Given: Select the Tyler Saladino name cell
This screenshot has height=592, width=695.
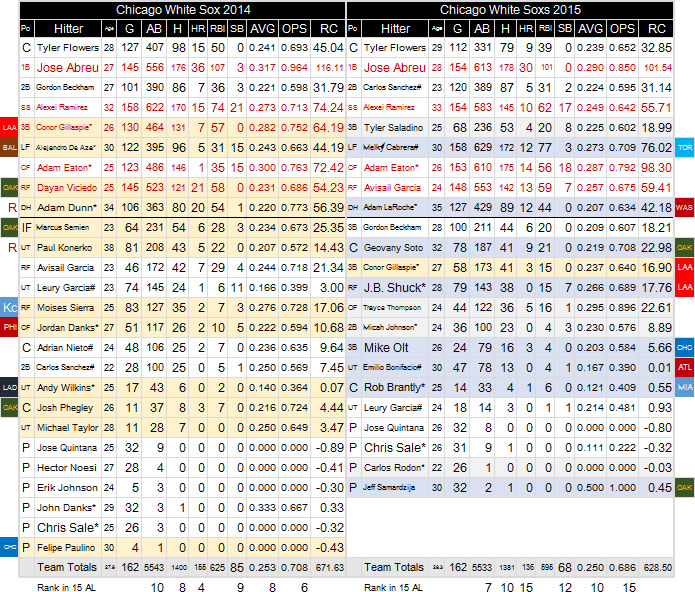Looking at the screenshot, I should (x=393, y=128).
